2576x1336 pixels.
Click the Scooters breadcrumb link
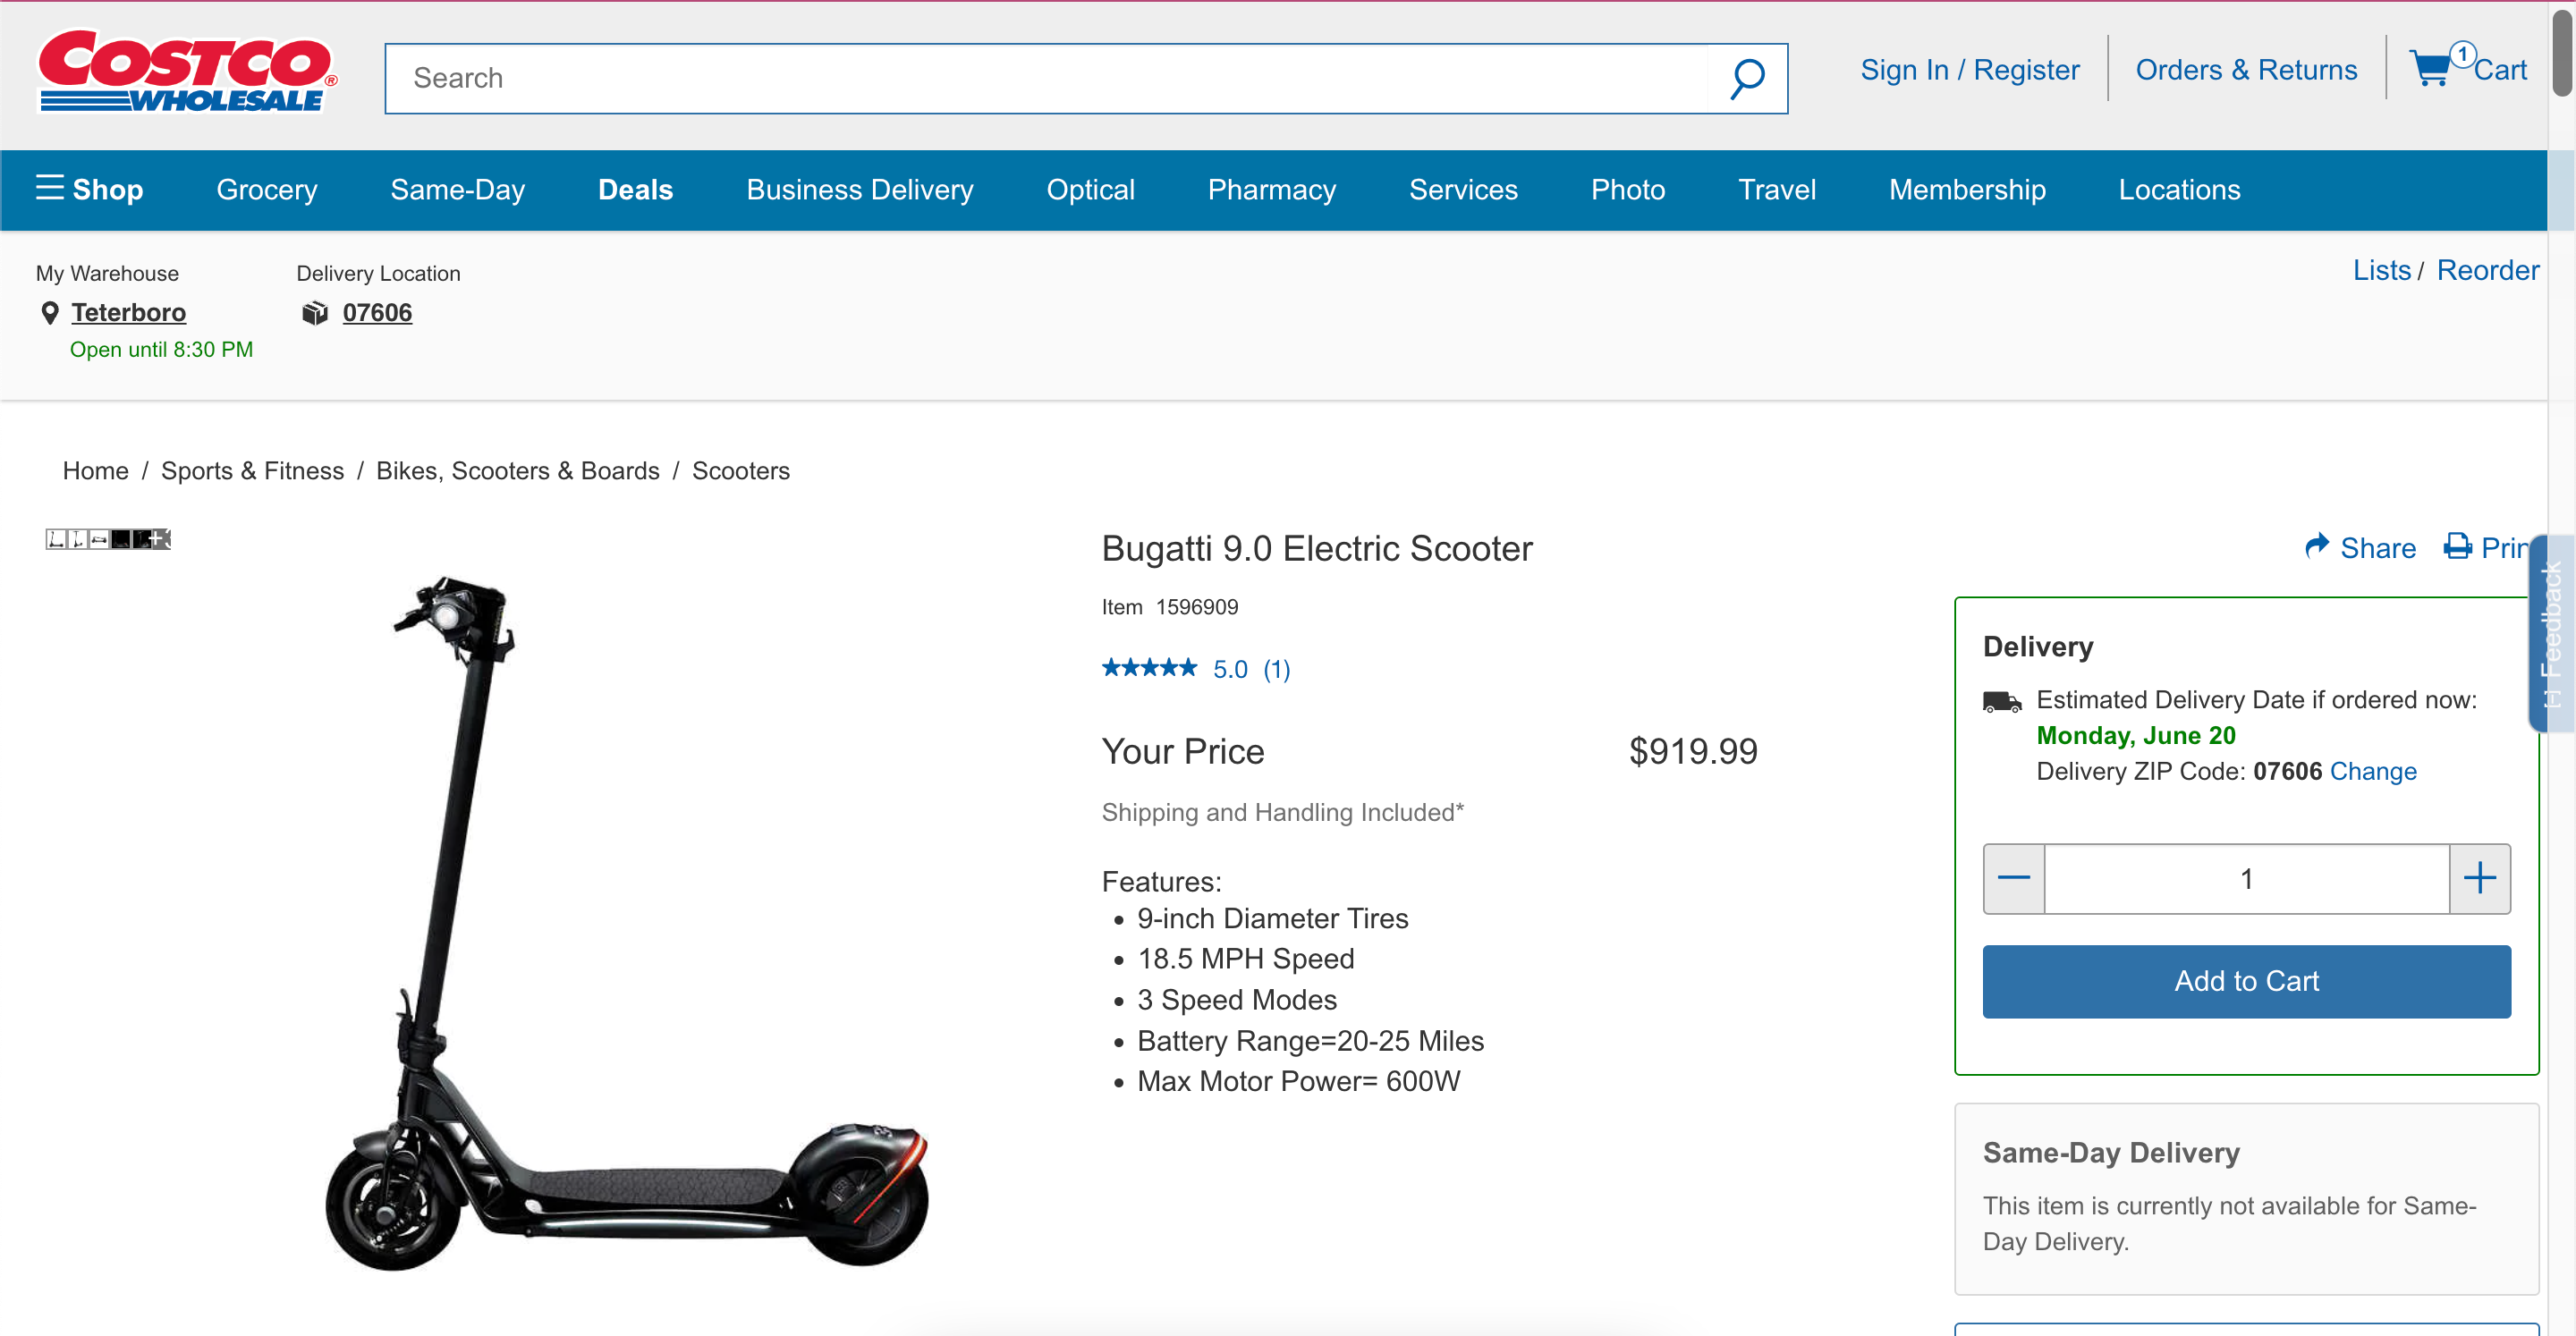pyautogui.click(x=740, y=471)
